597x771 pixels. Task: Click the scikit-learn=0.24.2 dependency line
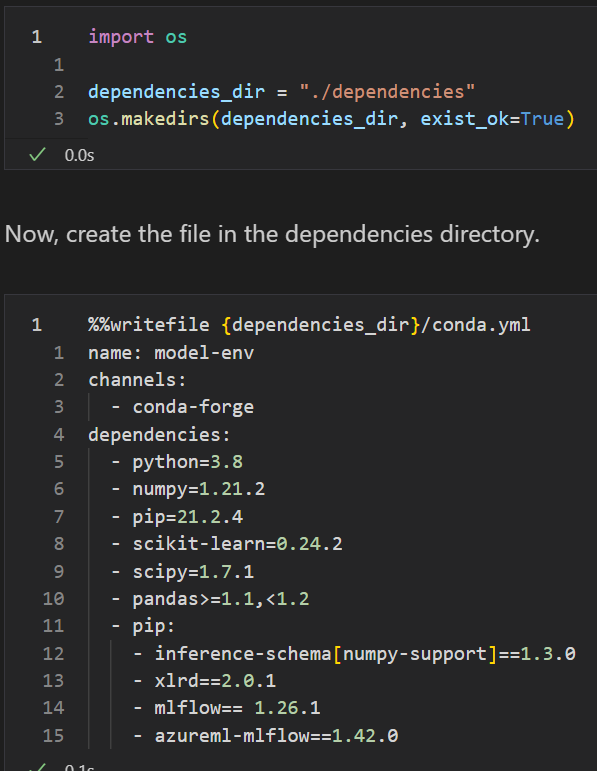(x=238, y=544)
